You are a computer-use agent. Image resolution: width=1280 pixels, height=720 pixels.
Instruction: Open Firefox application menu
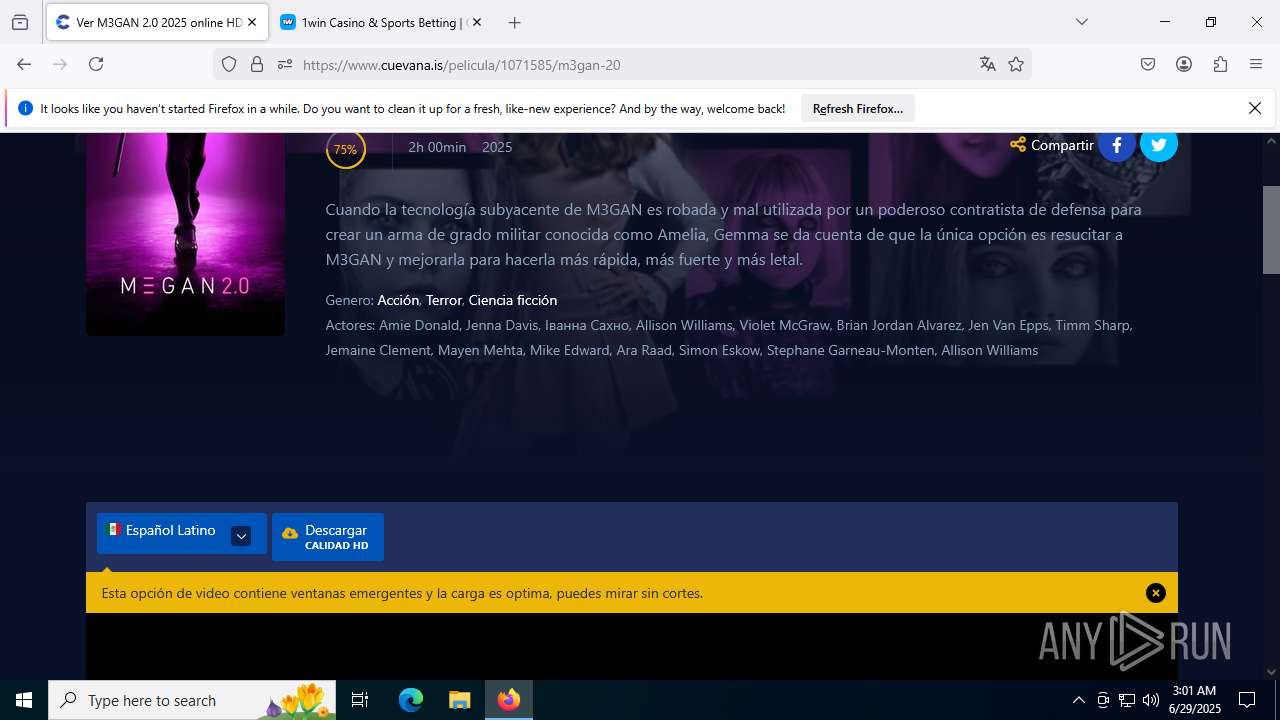pos(1256,64)
